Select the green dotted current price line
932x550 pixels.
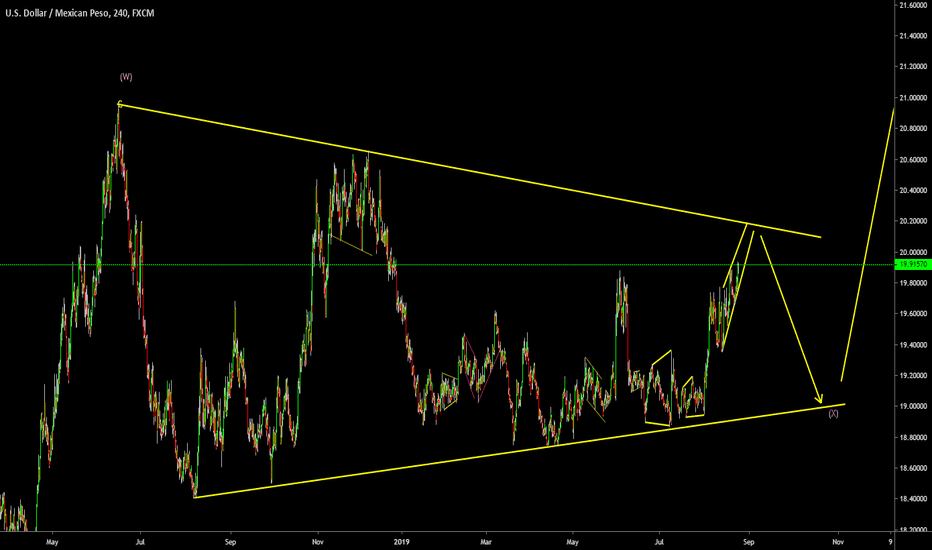[446, 265]
